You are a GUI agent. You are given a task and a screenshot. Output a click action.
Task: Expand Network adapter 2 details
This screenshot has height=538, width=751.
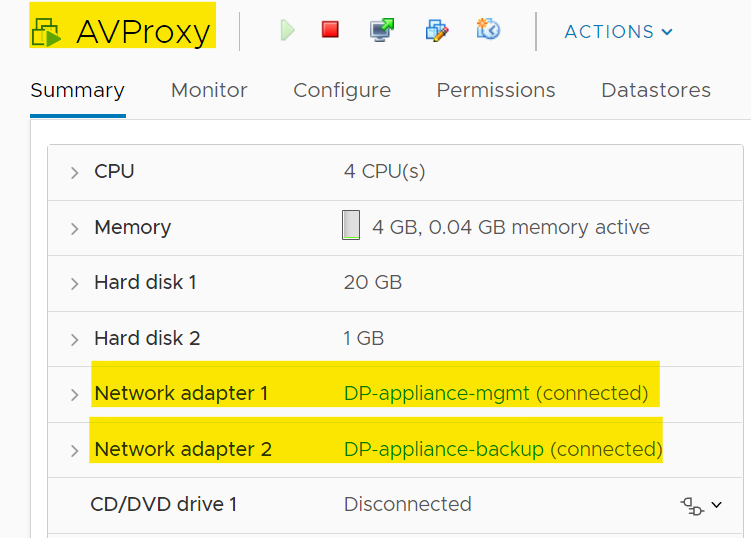coord(75,451)
